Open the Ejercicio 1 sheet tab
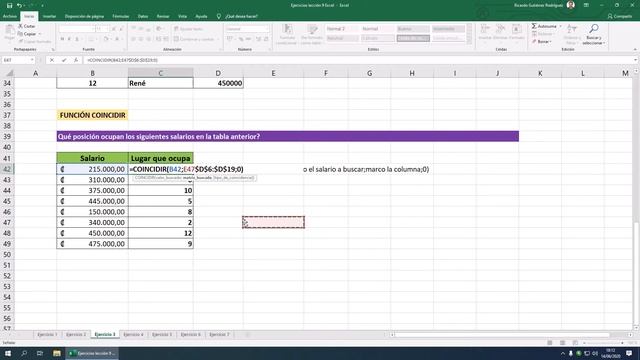This screenshot has height=360, width=640. pyautogui.click(x=47, y=334)
